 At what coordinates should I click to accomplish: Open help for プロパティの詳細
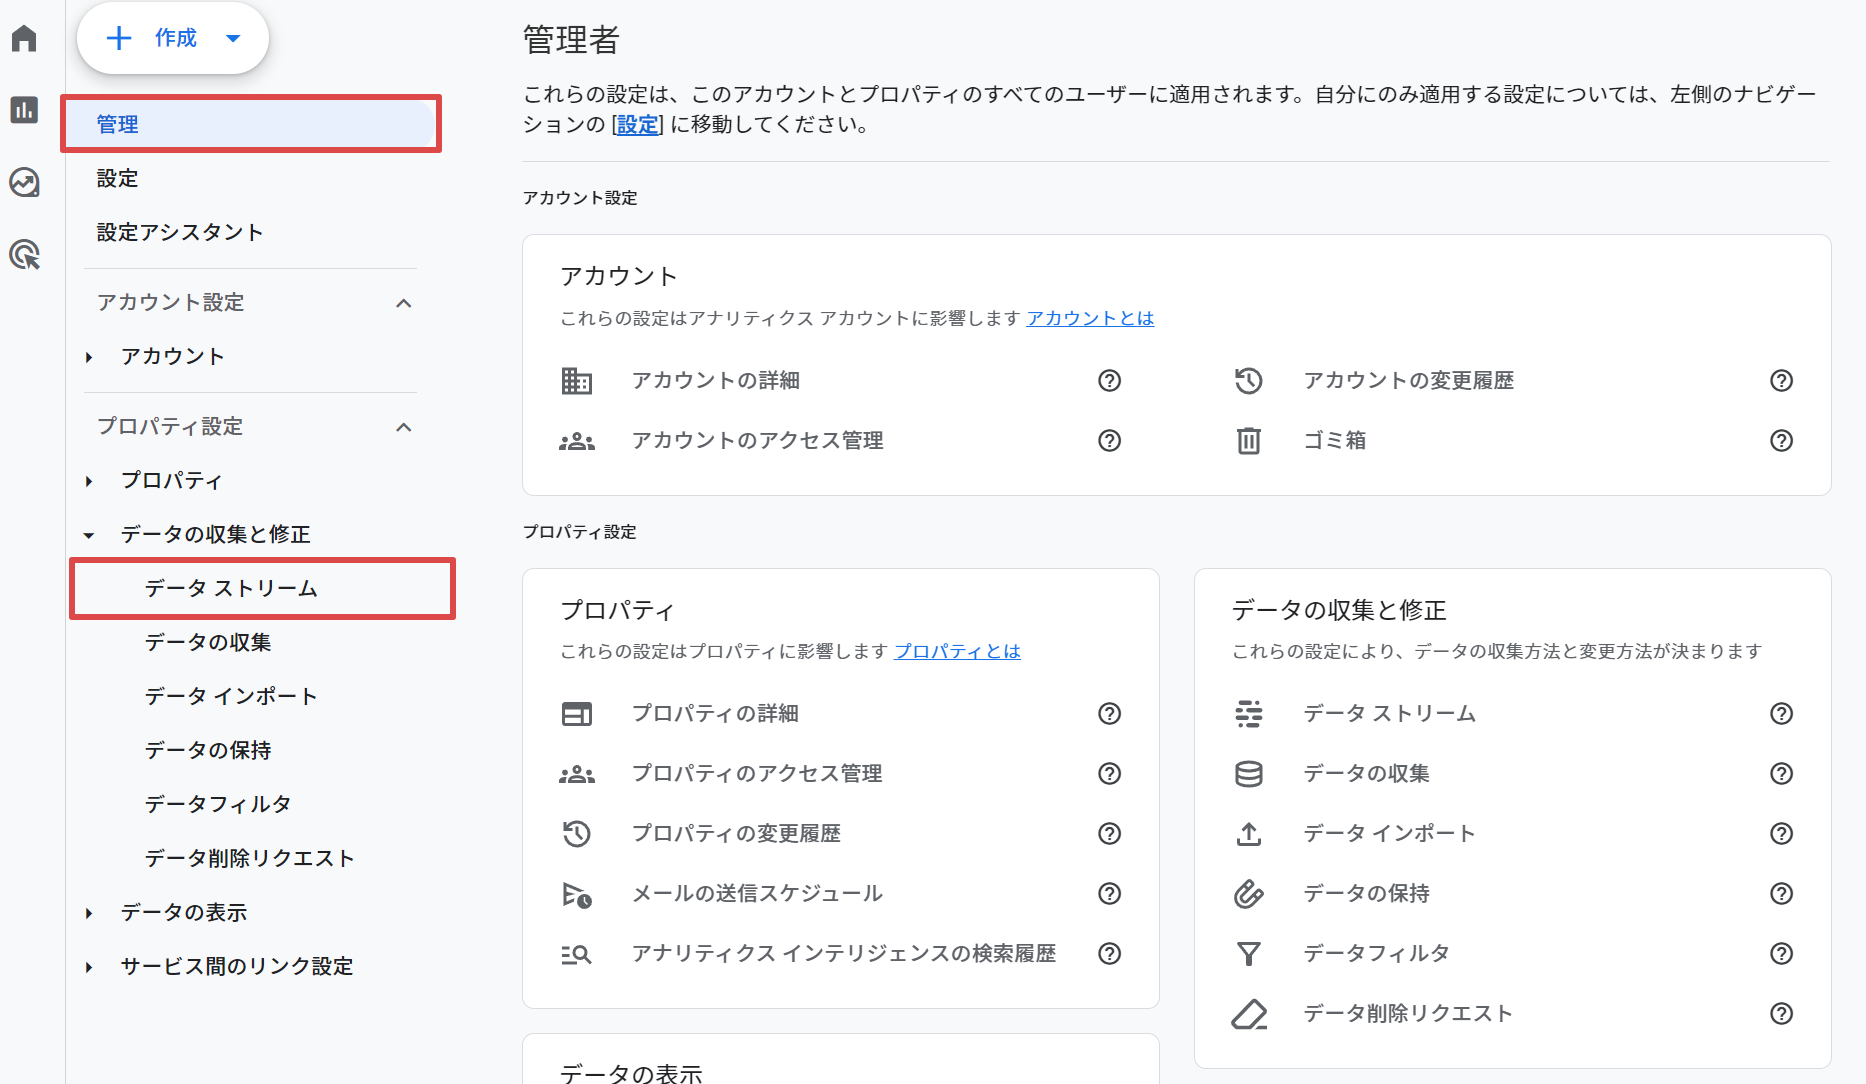coord(1109,713)
